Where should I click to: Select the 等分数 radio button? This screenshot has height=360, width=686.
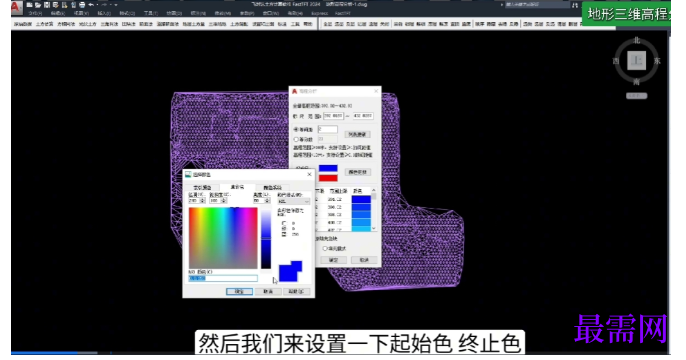(296, 140)
